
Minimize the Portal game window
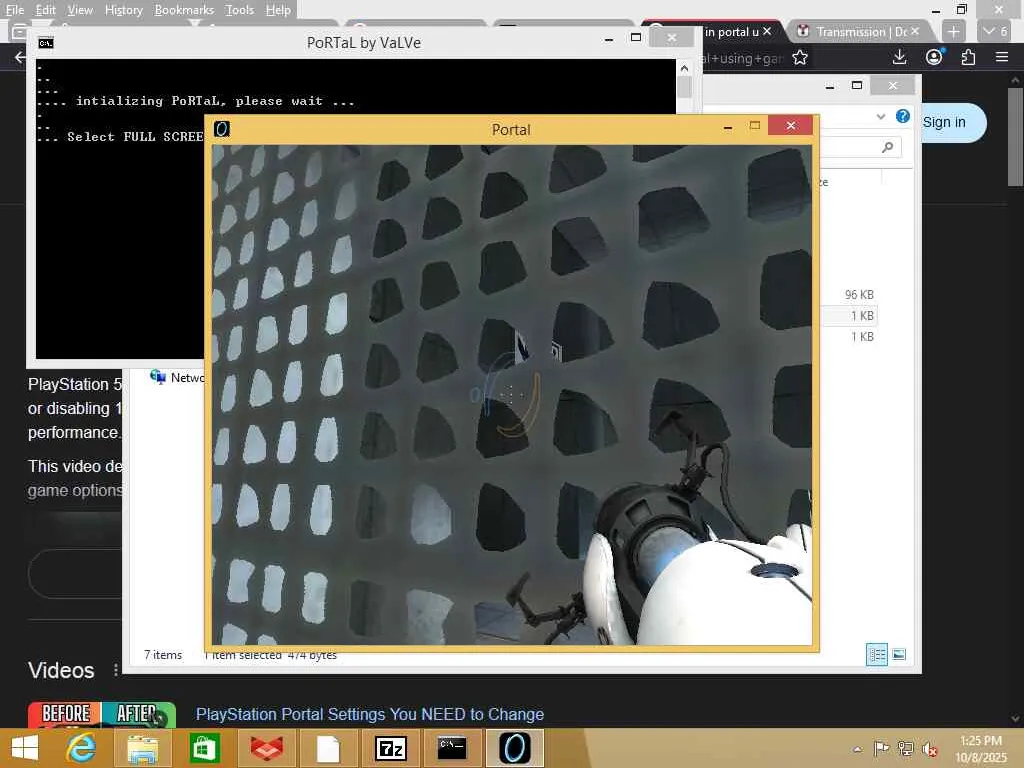coord(728,127)
